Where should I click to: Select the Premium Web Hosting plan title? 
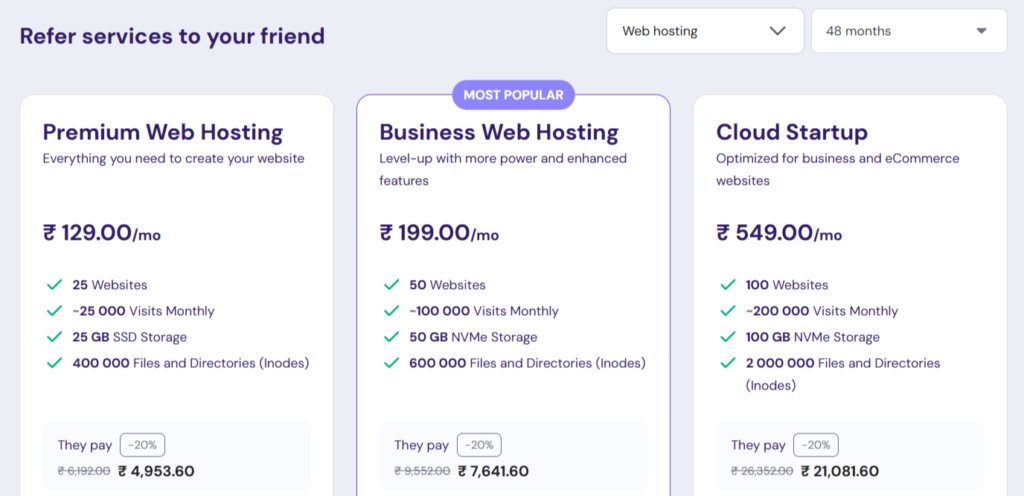[x=163, y=132]
